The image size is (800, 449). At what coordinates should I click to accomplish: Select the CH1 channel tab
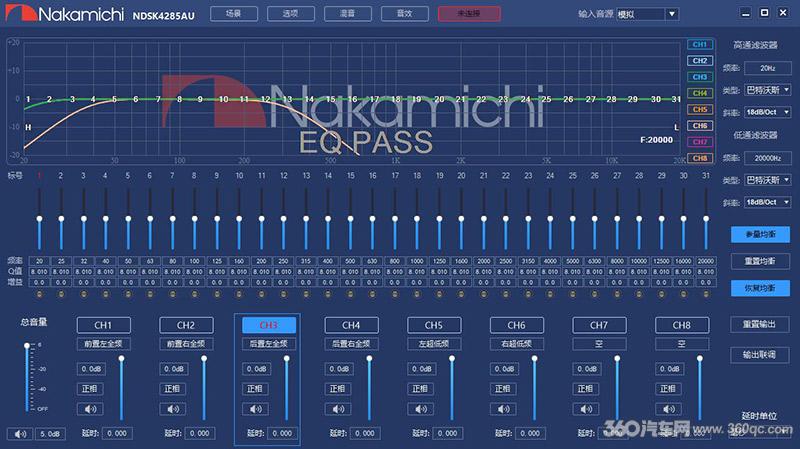click(x=104, y=325)
